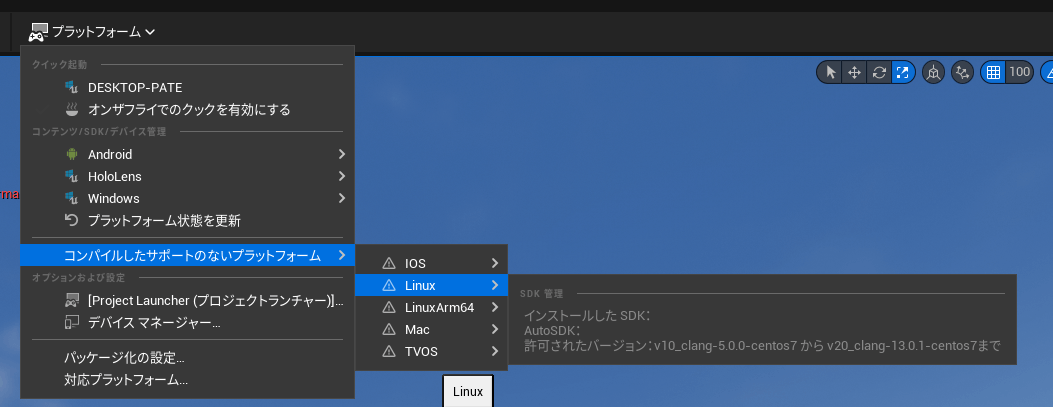Select Mac in unsupported platforms submenu

pos(431,330)
